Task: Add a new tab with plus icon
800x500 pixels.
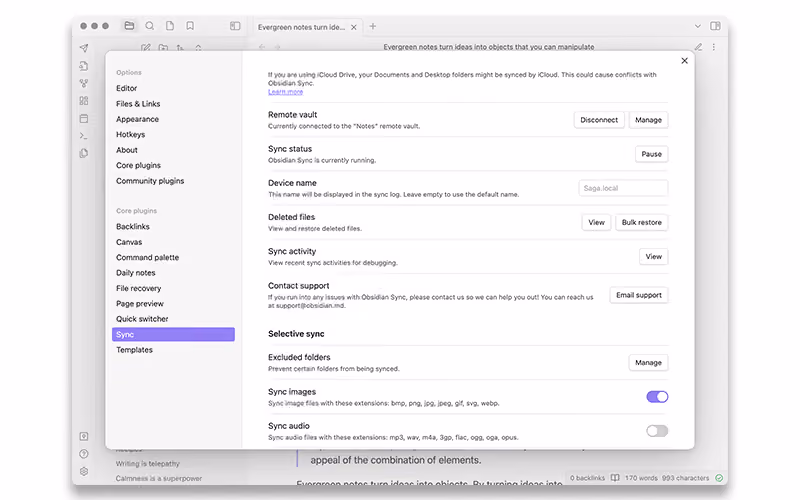Action: point(372,26)
